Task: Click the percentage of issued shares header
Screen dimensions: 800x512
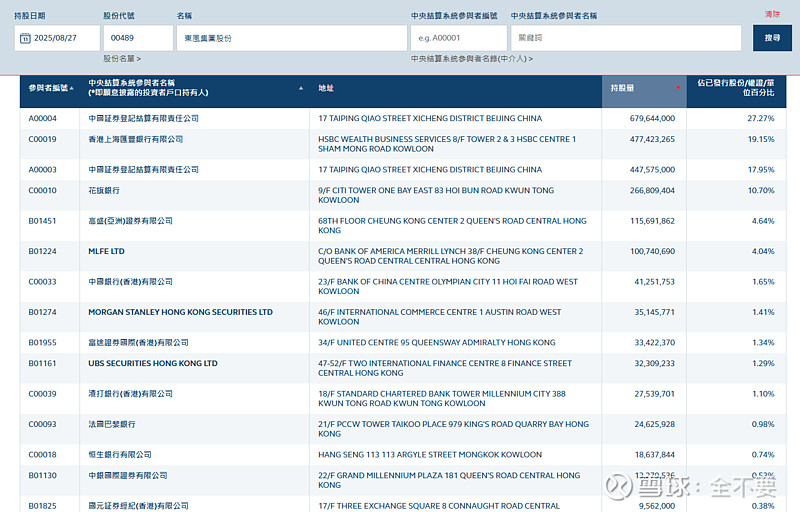Action: coord(736,88)
